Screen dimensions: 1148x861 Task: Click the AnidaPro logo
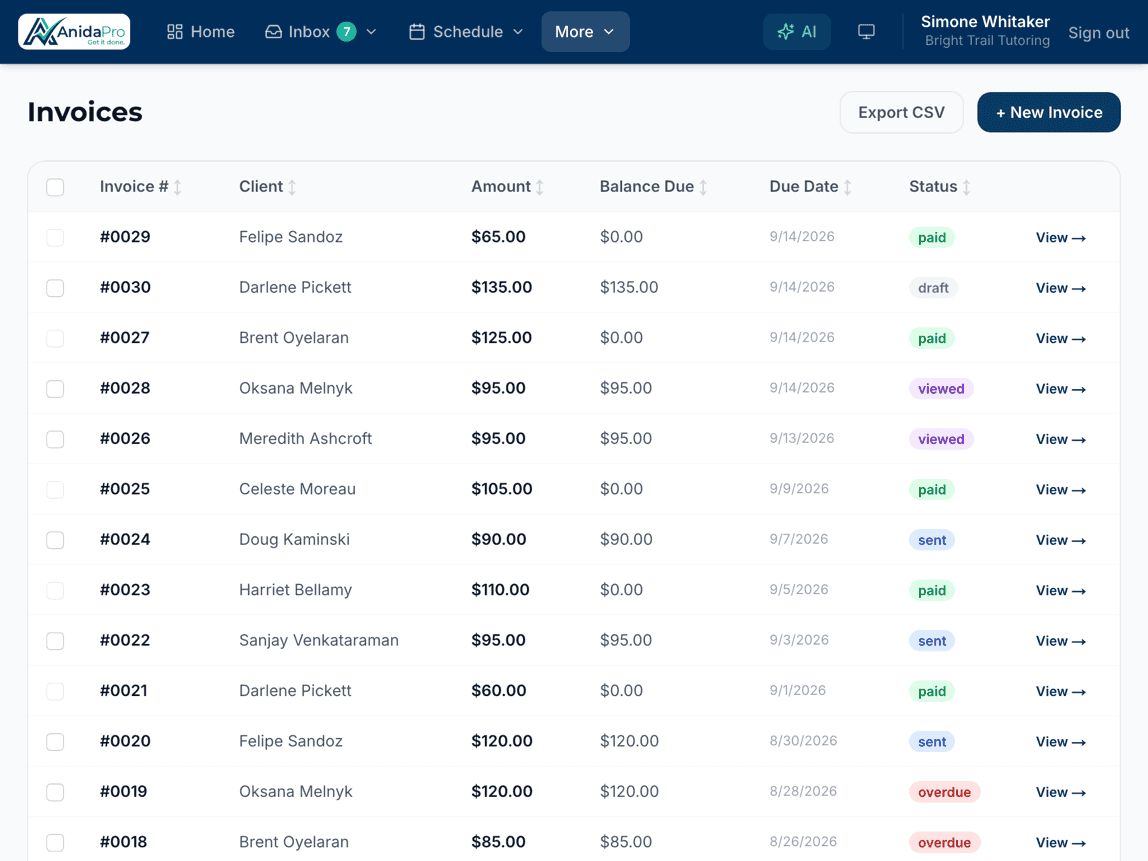point(74,31)
